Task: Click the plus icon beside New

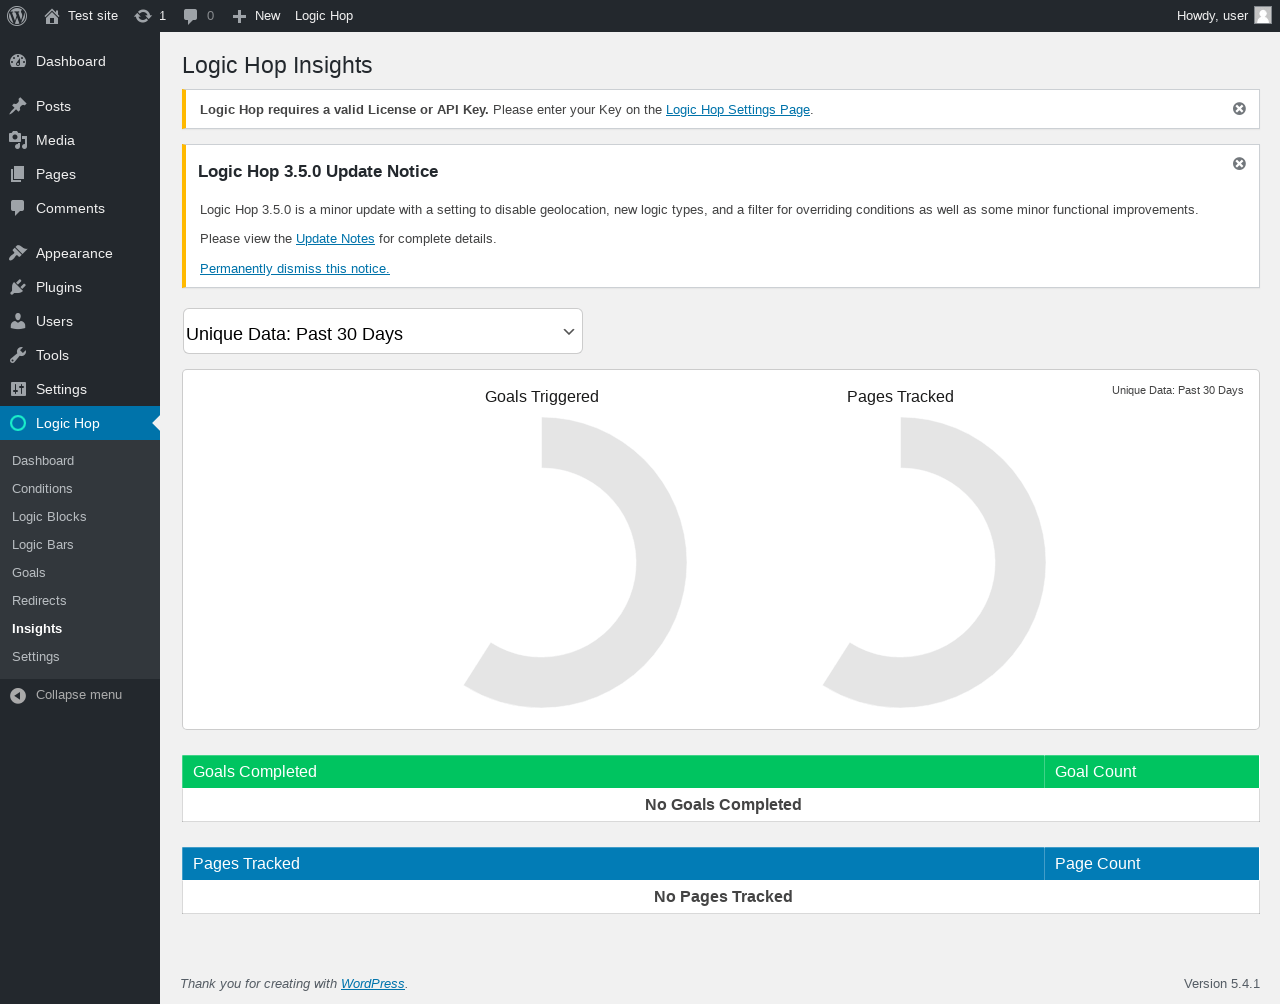Action: click(239, 16)
